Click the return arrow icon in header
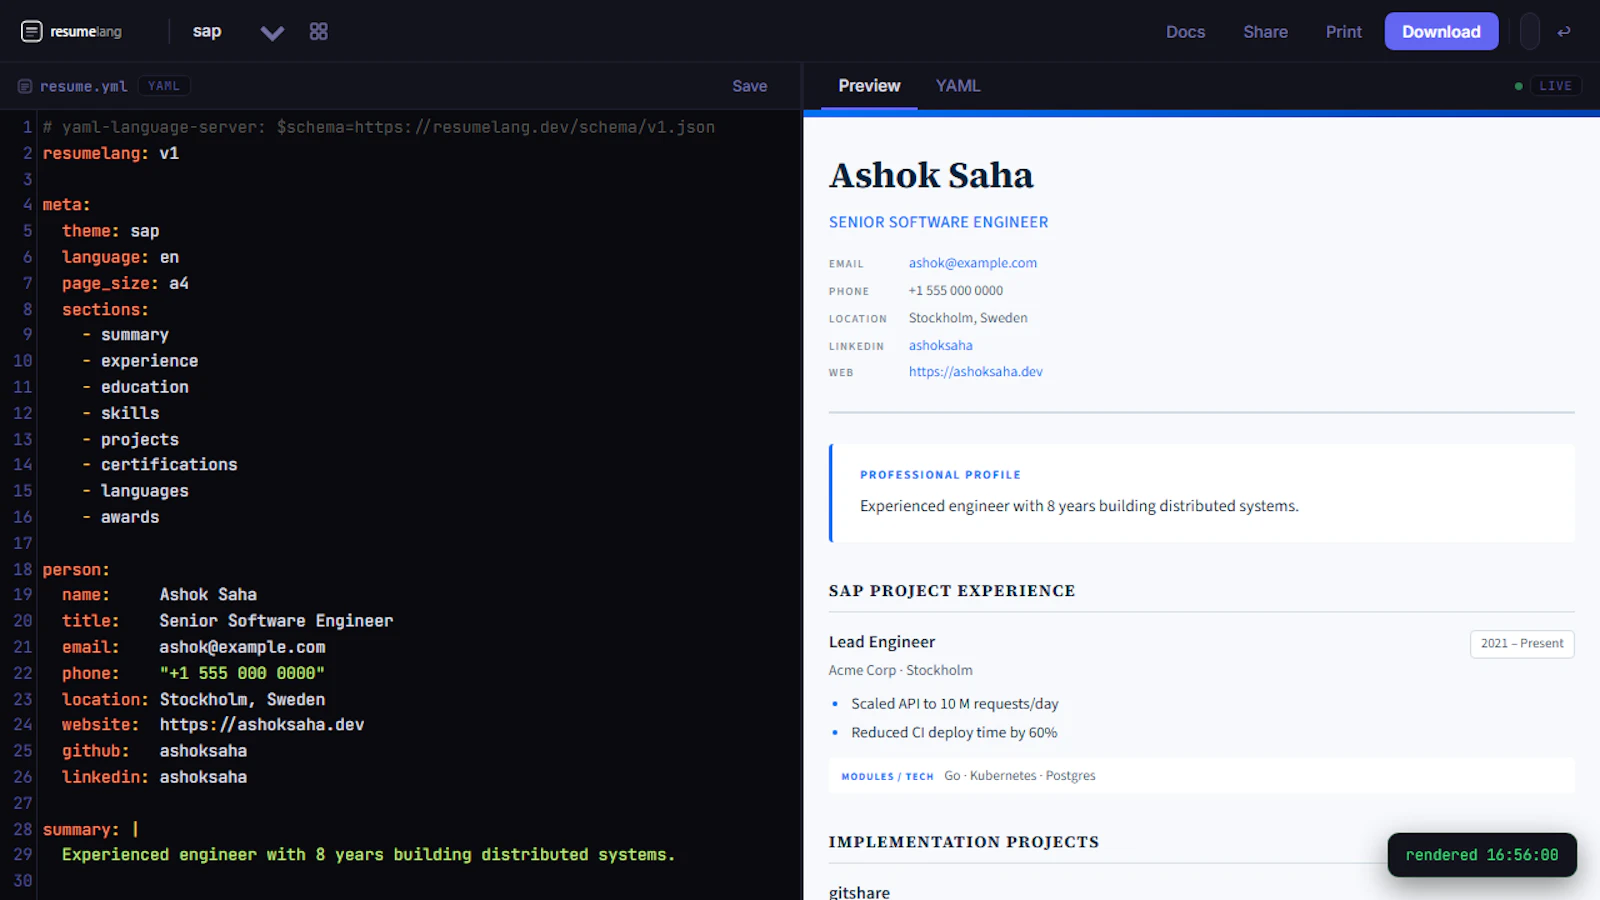The height and width of the screenshot is (900, 1600). [1564, 32]
